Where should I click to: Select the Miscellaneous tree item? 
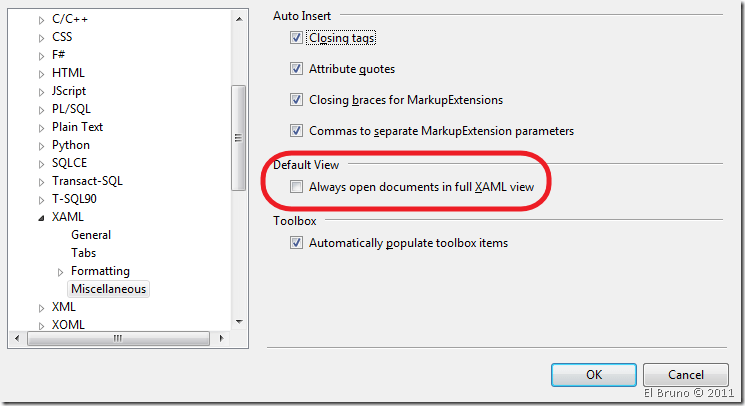point(109,289)
